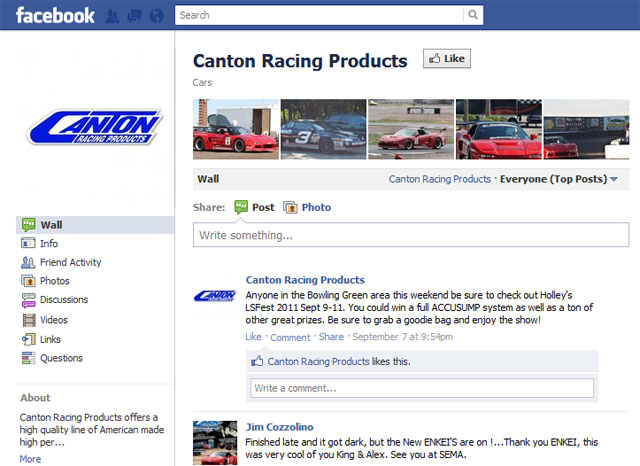640x466 pixels.
Task: Open the messages icon in header
Action: (134, 16)
